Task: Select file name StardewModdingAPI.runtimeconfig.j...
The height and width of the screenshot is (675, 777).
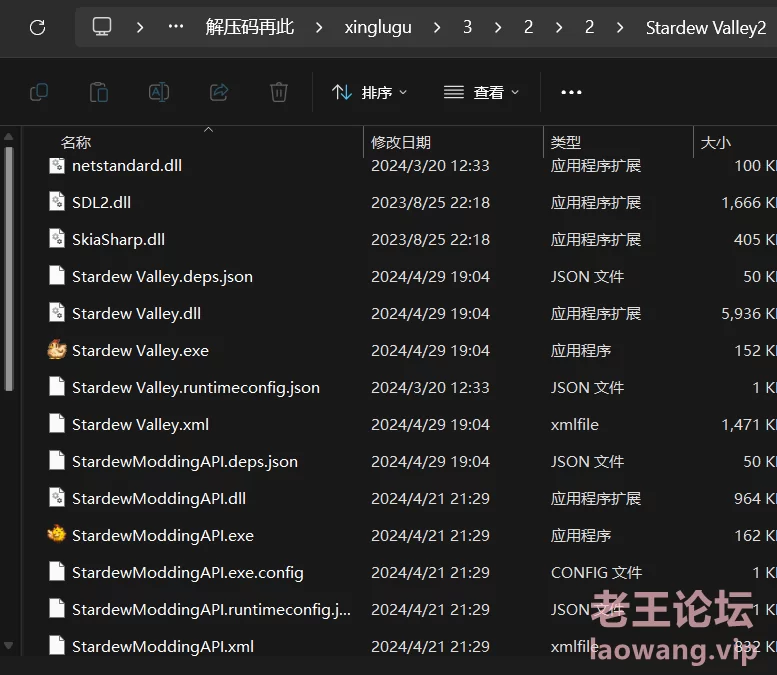Action: 212,610
